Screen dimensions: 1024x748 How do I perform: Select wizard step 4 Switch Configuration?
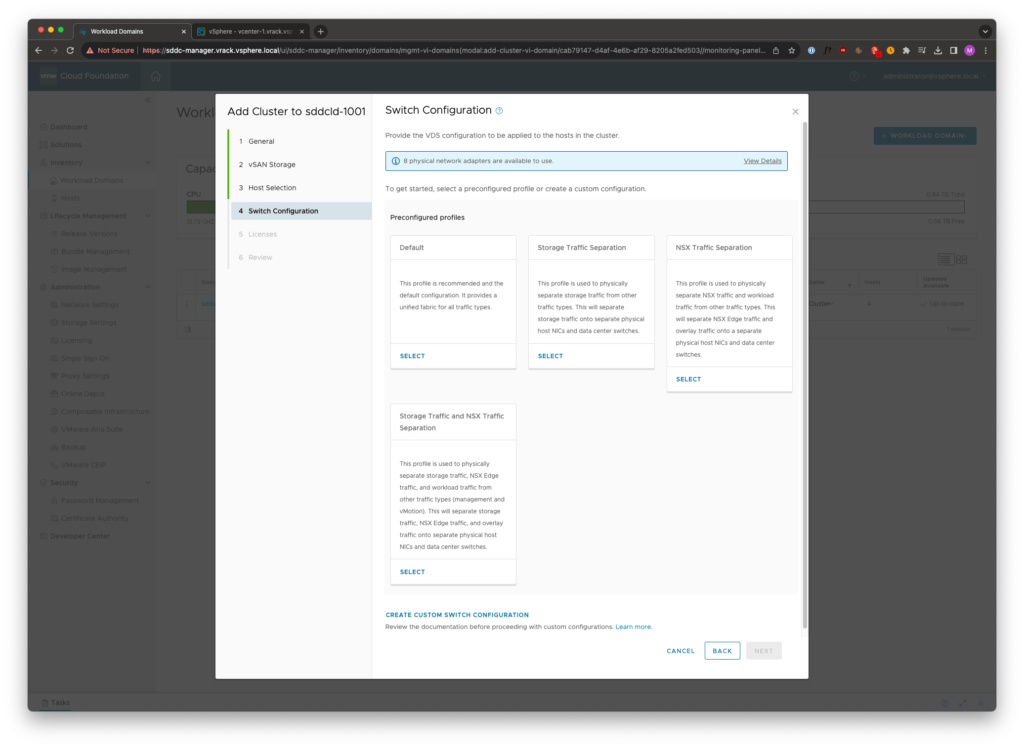[x=300, y=211]
